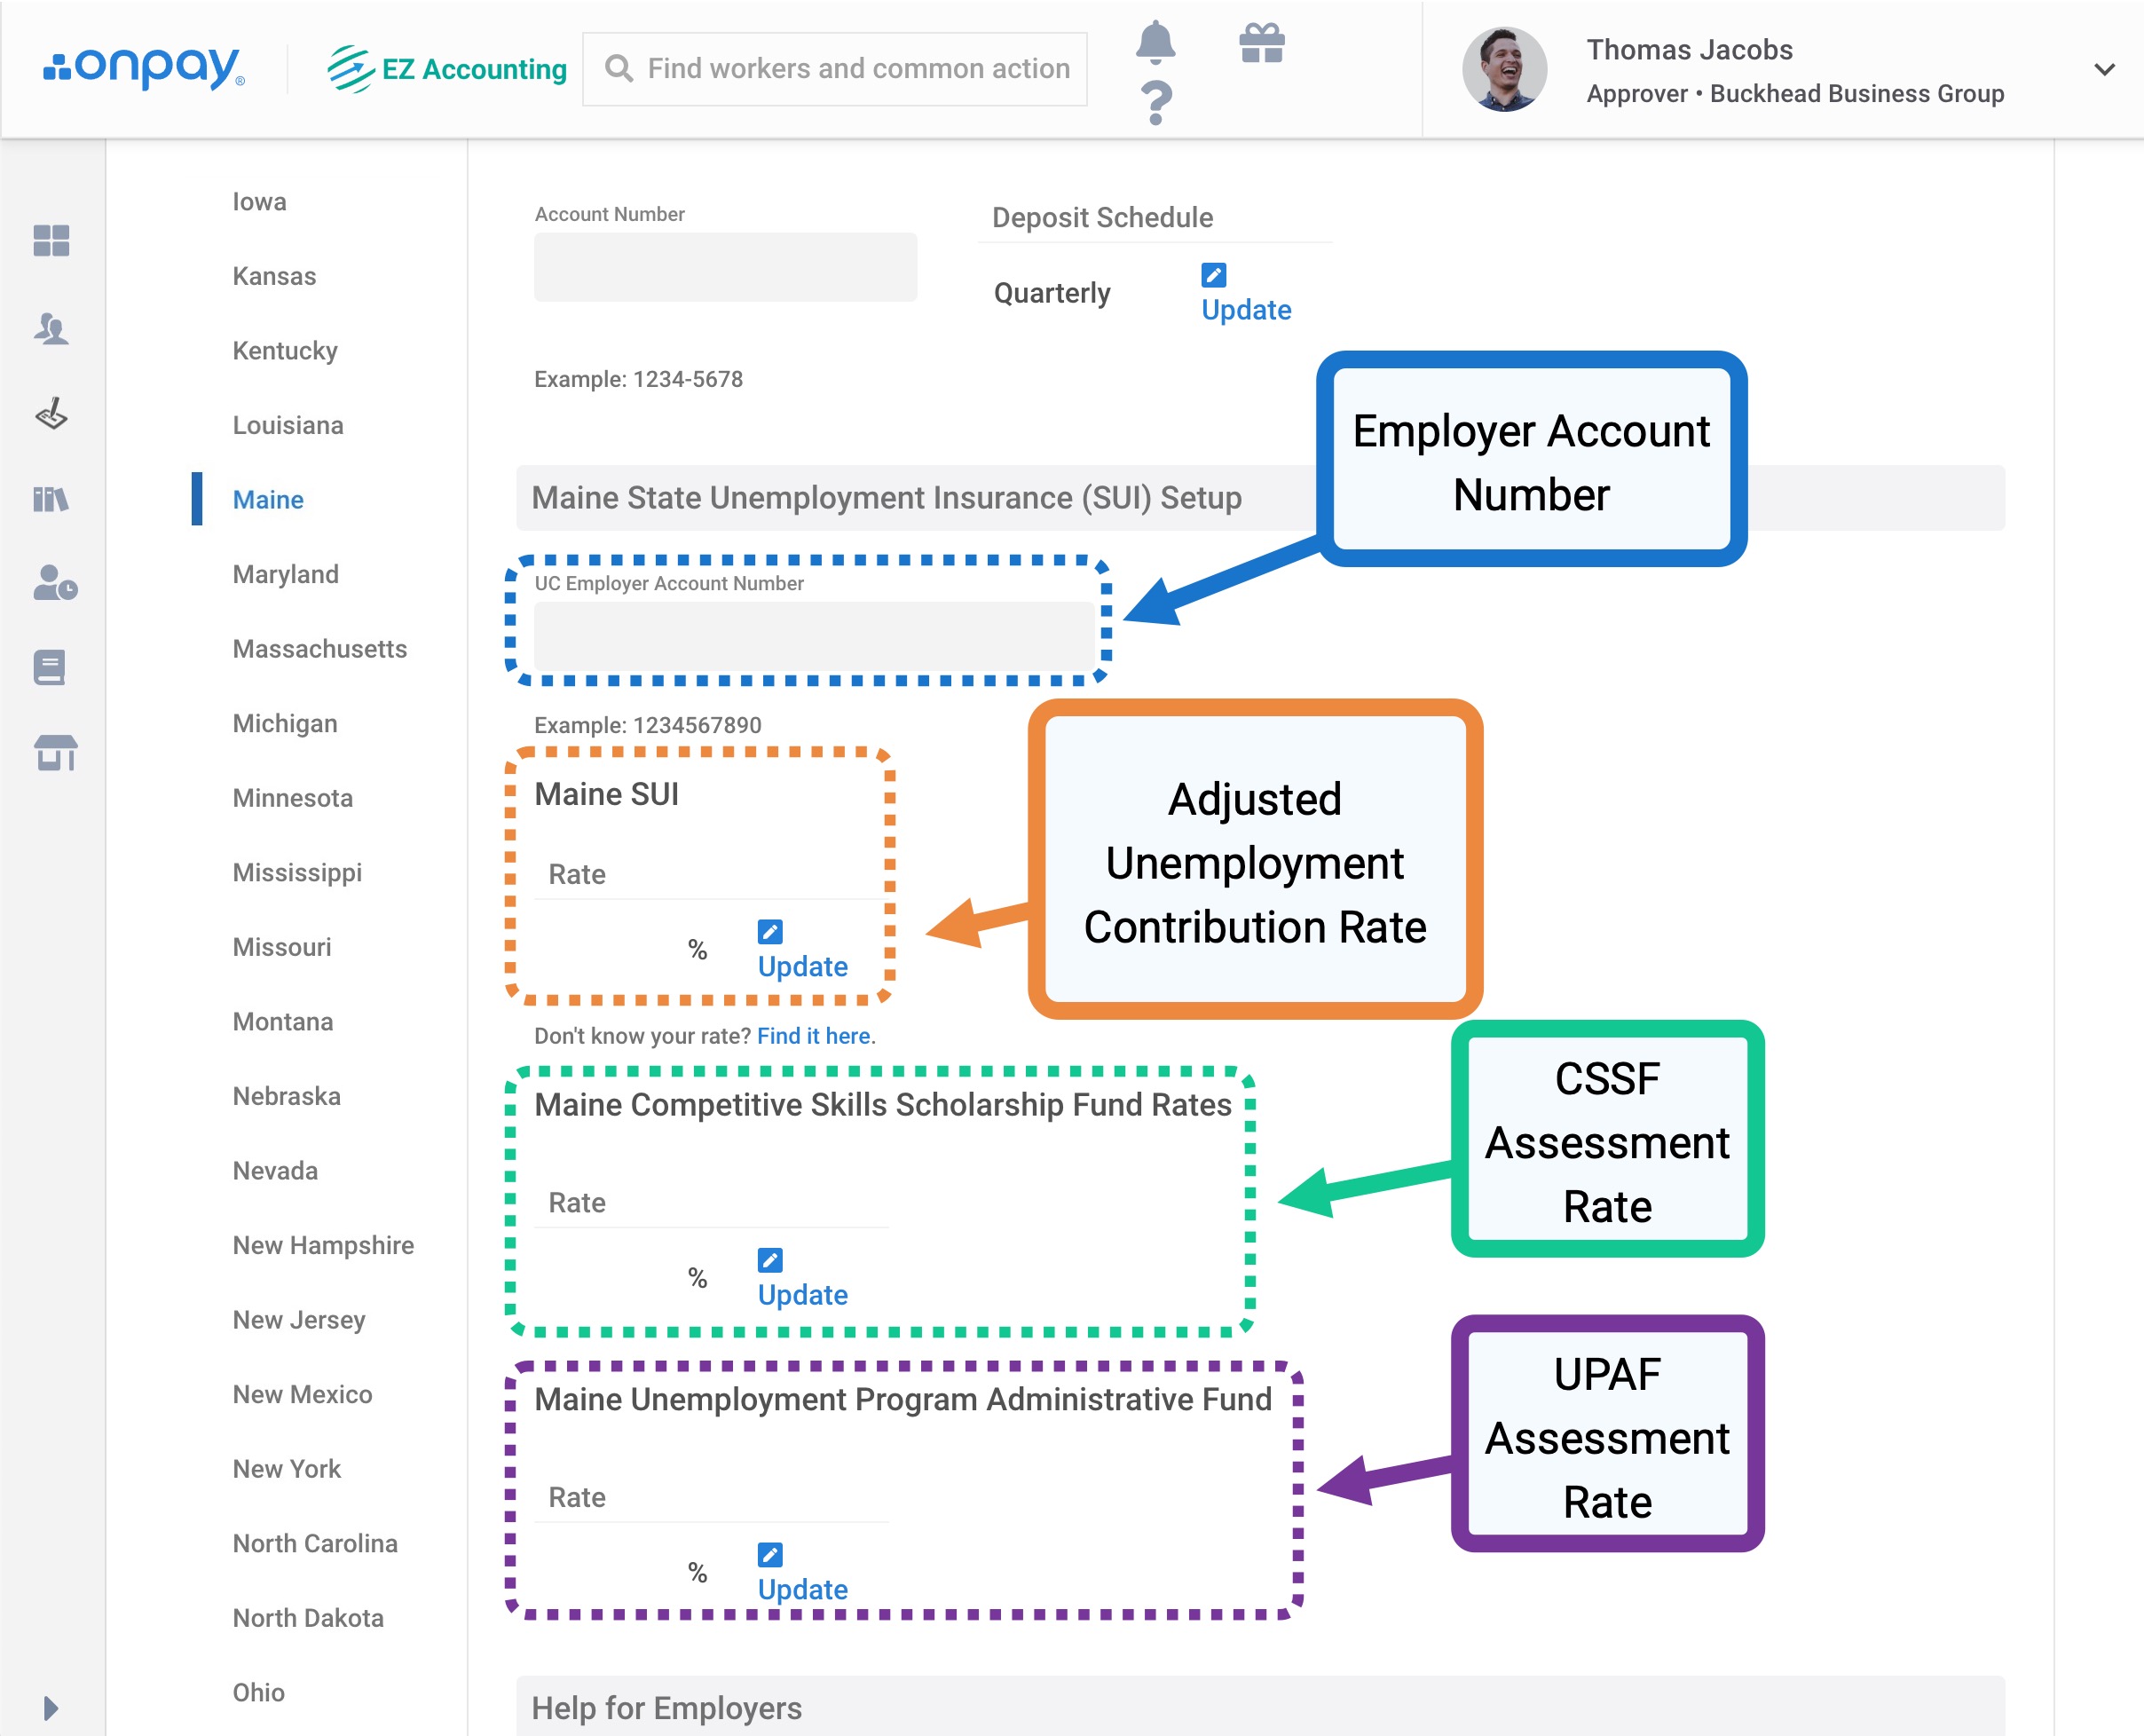Focus the 'Find workers' search box
Screen dimensions: 2144x1736
coord(857,69)
